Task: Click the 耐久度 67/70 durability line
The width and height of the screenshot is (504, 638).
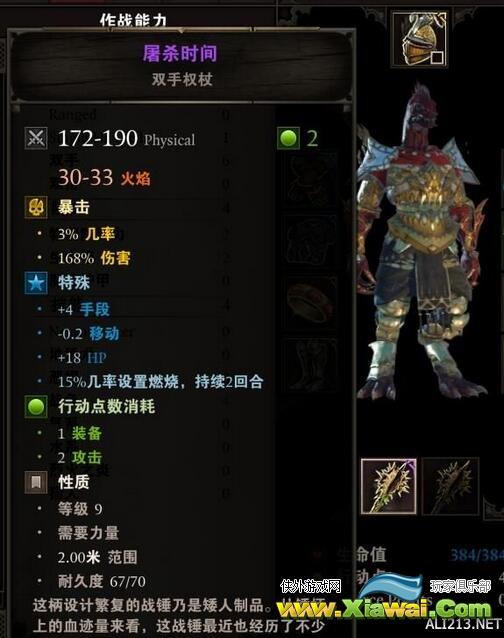Action: 102,581
